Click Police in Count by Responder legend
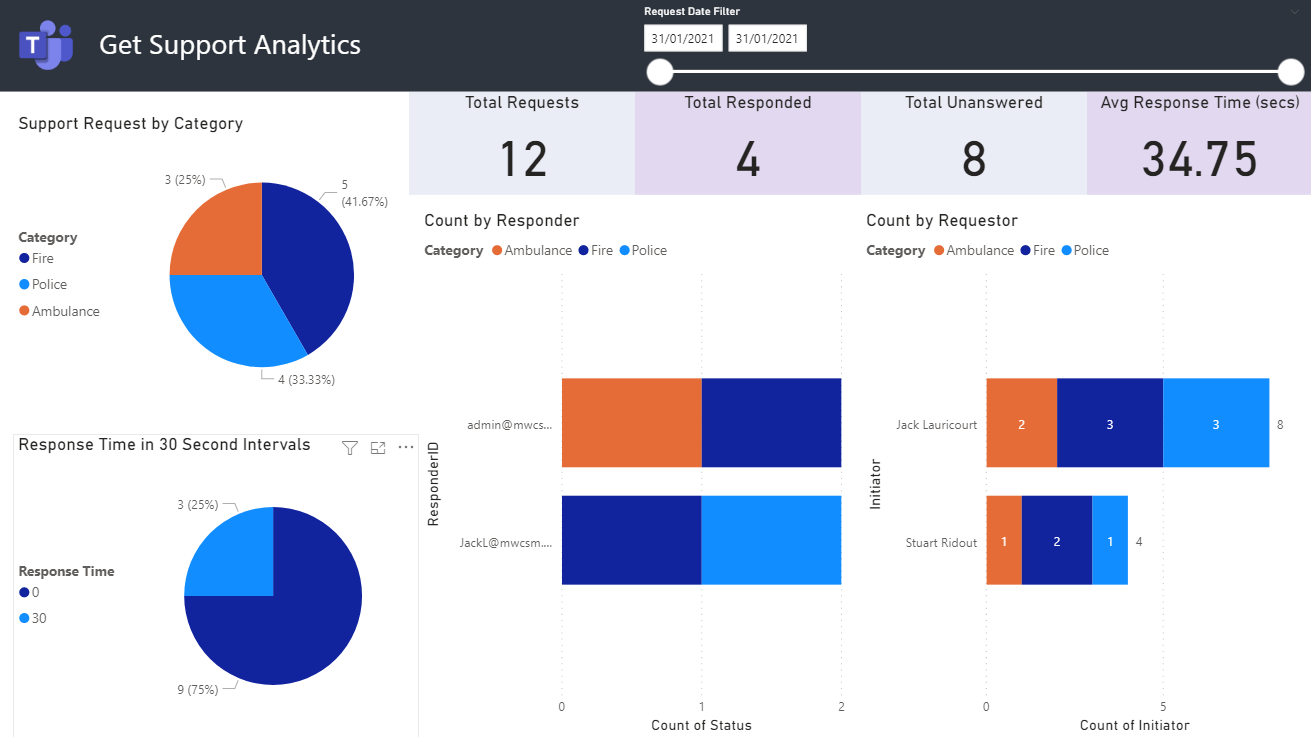The width and height of the screenshot is (1311, 737). coord(642,250)
